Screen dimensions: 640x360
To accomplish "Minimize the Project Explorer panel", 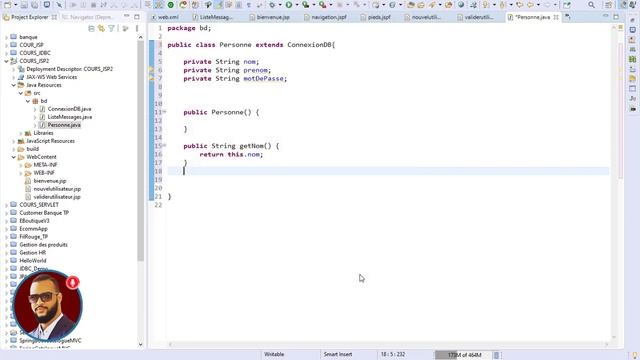I will click(x=127, y=17).
